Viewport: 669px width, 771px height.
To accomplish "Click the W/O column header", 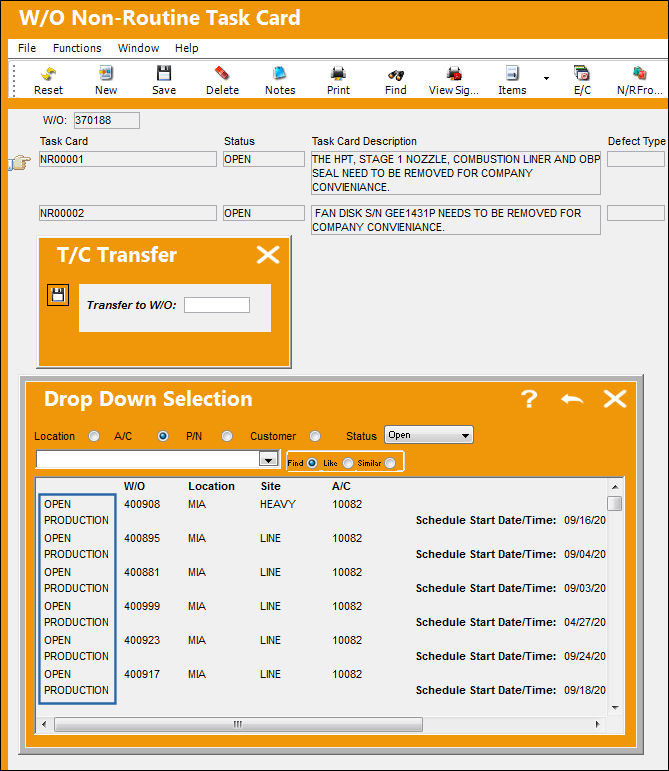I will point(134,486).
